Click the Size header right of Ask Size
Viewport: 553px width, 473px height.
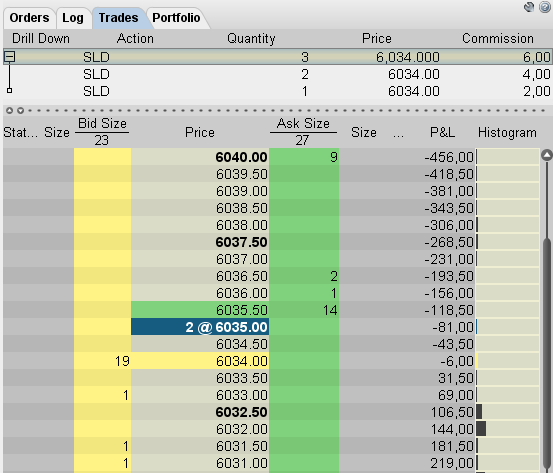point(364,133)
